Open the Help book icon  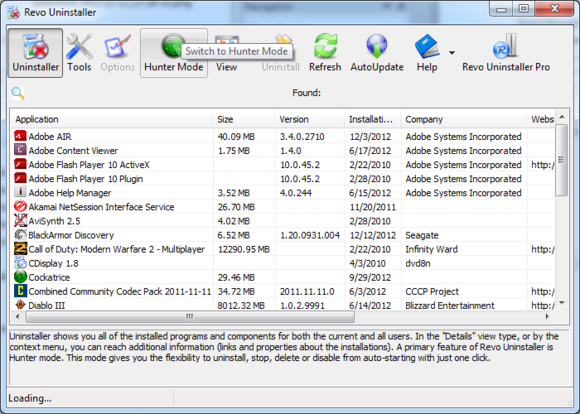427,46
